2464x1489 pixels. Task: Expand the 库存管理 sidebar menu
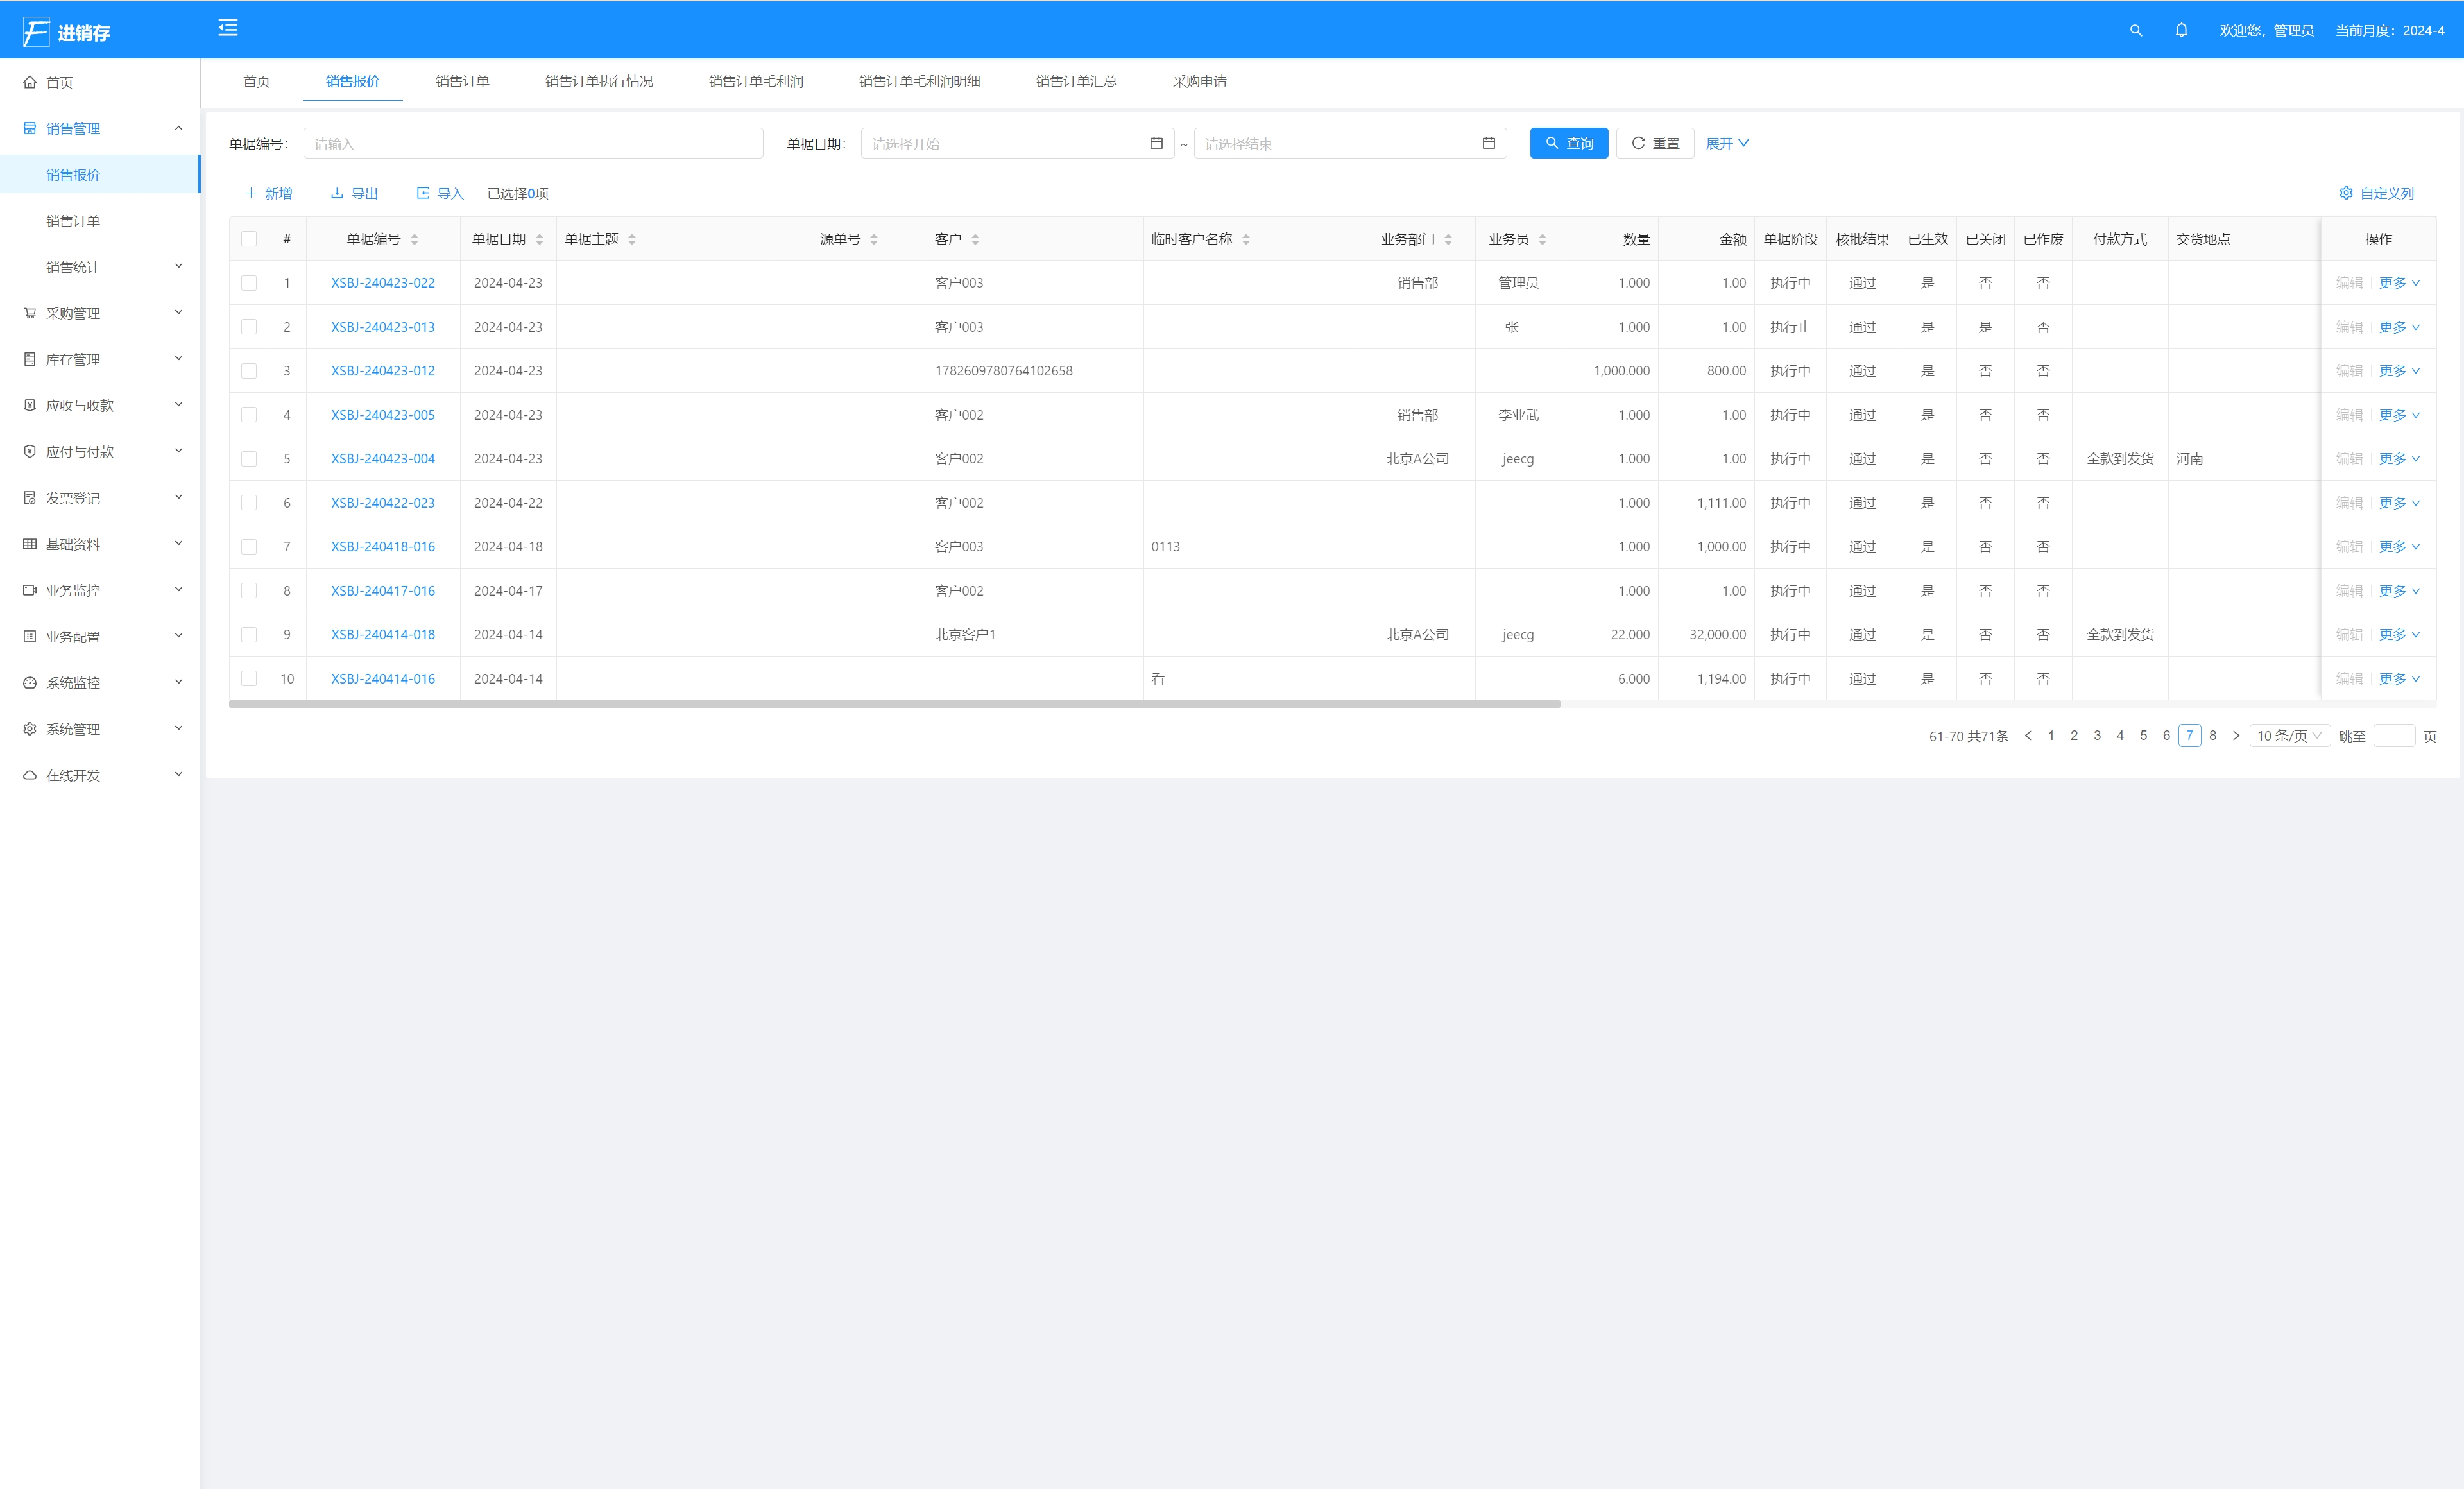(179, 358)
